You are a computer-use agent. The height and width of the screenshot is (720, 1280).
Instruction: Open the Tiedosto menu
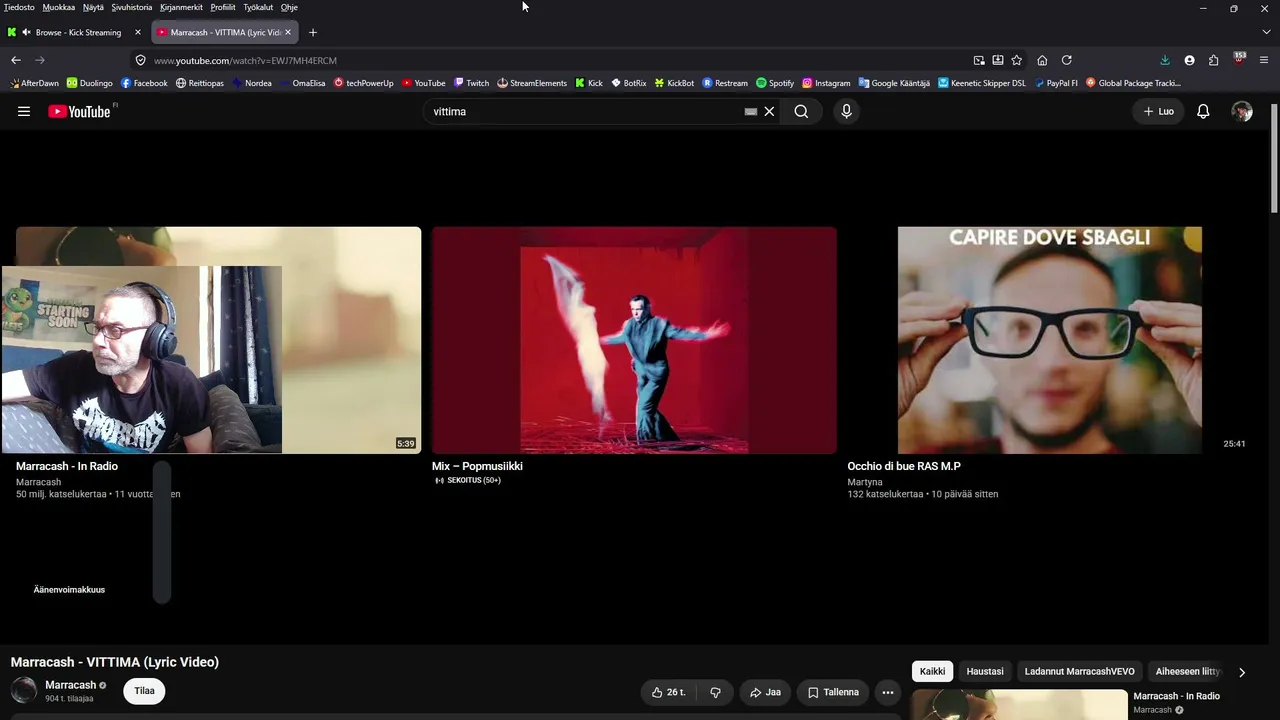click(x=19, y=7)
